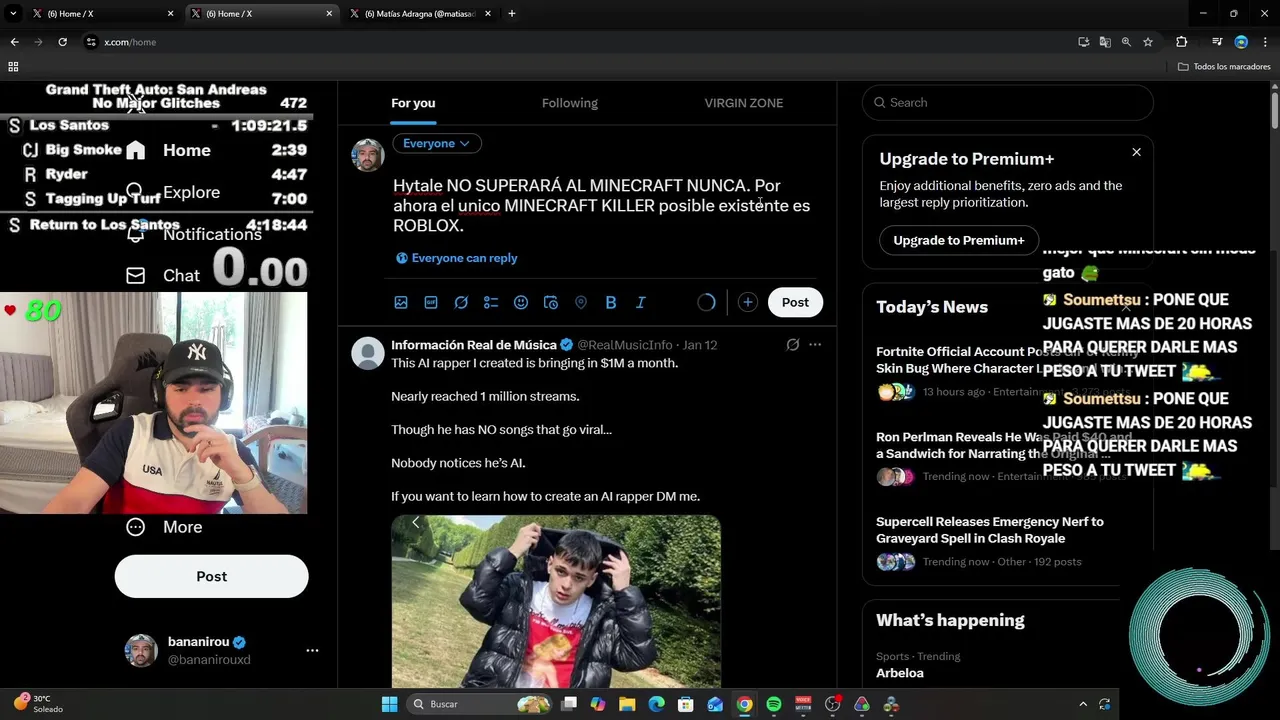
Task: Open OBS Studio from the taskbar
Action: (832, 704)
